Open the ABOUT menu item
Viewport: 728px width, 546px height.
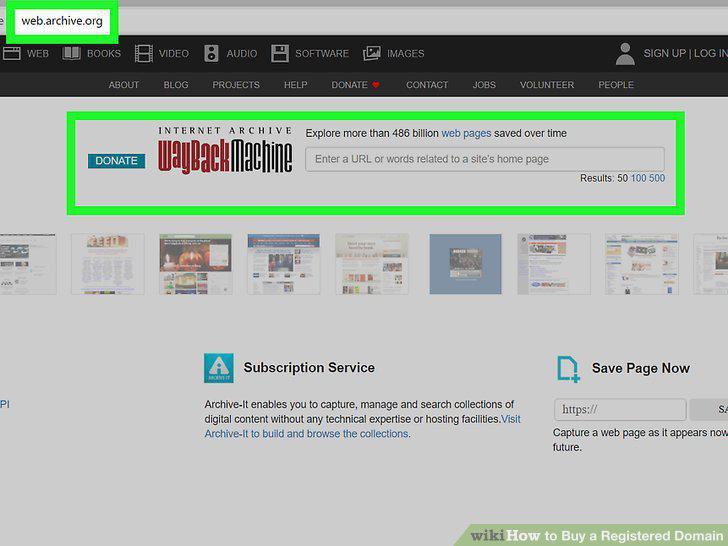click(x=124, y=85)
